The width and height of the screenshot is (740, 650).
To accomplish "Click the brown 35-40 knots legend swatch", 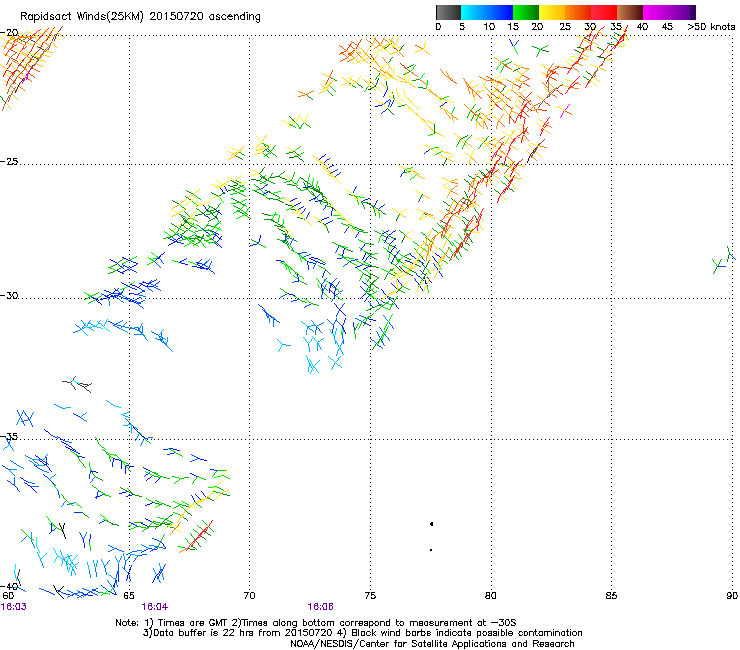I will pyautogui.click(x=630, y=12).
